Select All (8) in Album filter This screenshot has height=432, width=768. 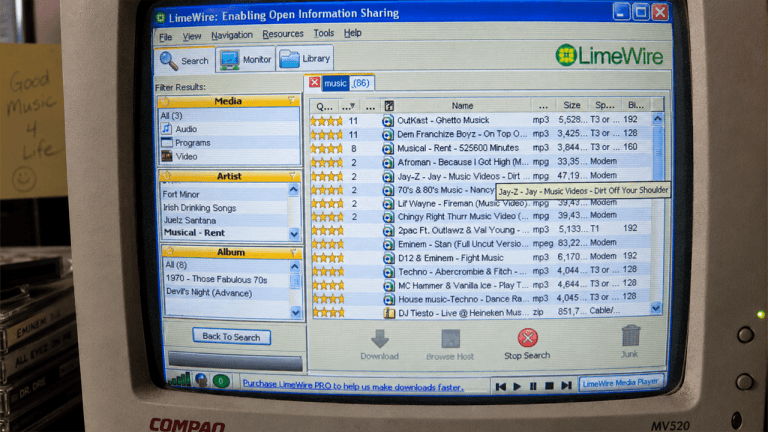[176, 265]
